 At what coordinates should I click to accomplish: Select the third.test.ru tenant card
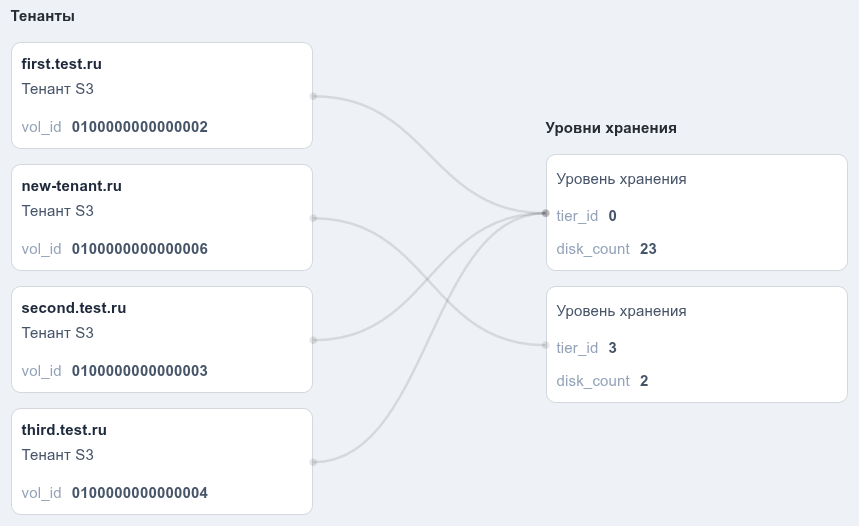(x=162, y=461)
